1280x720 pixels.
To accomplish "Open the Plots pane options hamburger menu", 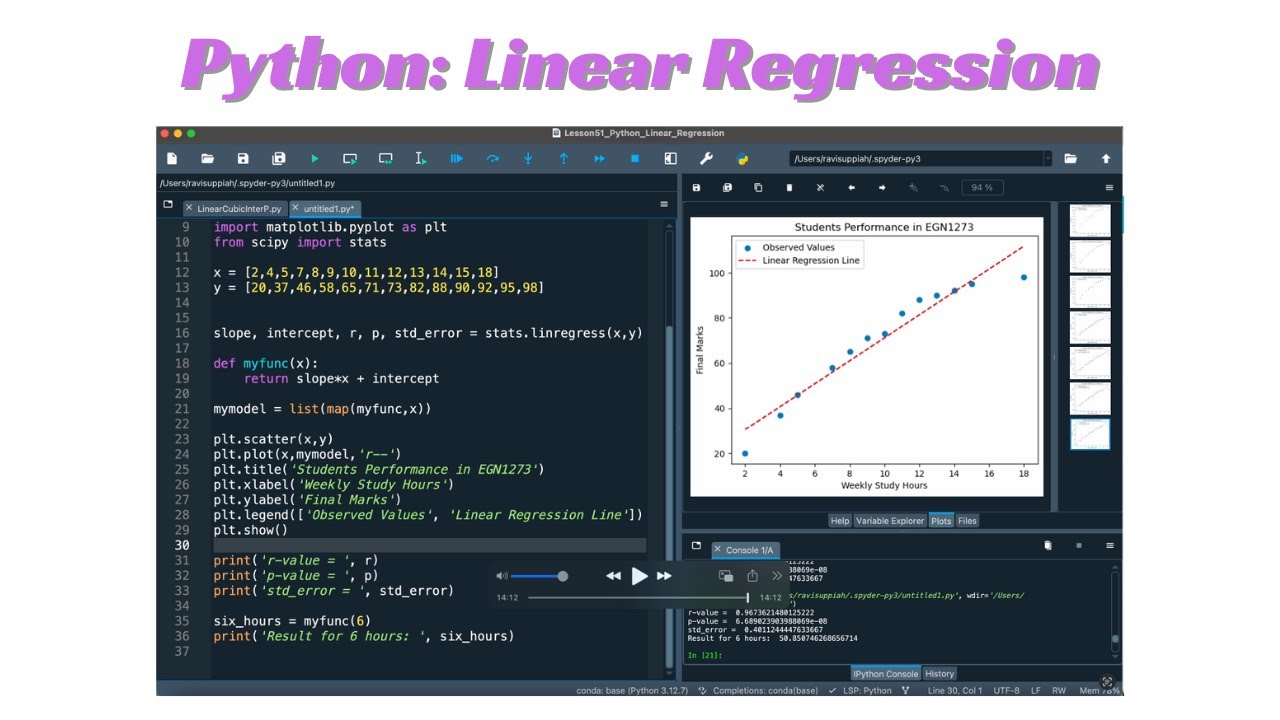I will pyautogui.click(x=1109, y=187).
